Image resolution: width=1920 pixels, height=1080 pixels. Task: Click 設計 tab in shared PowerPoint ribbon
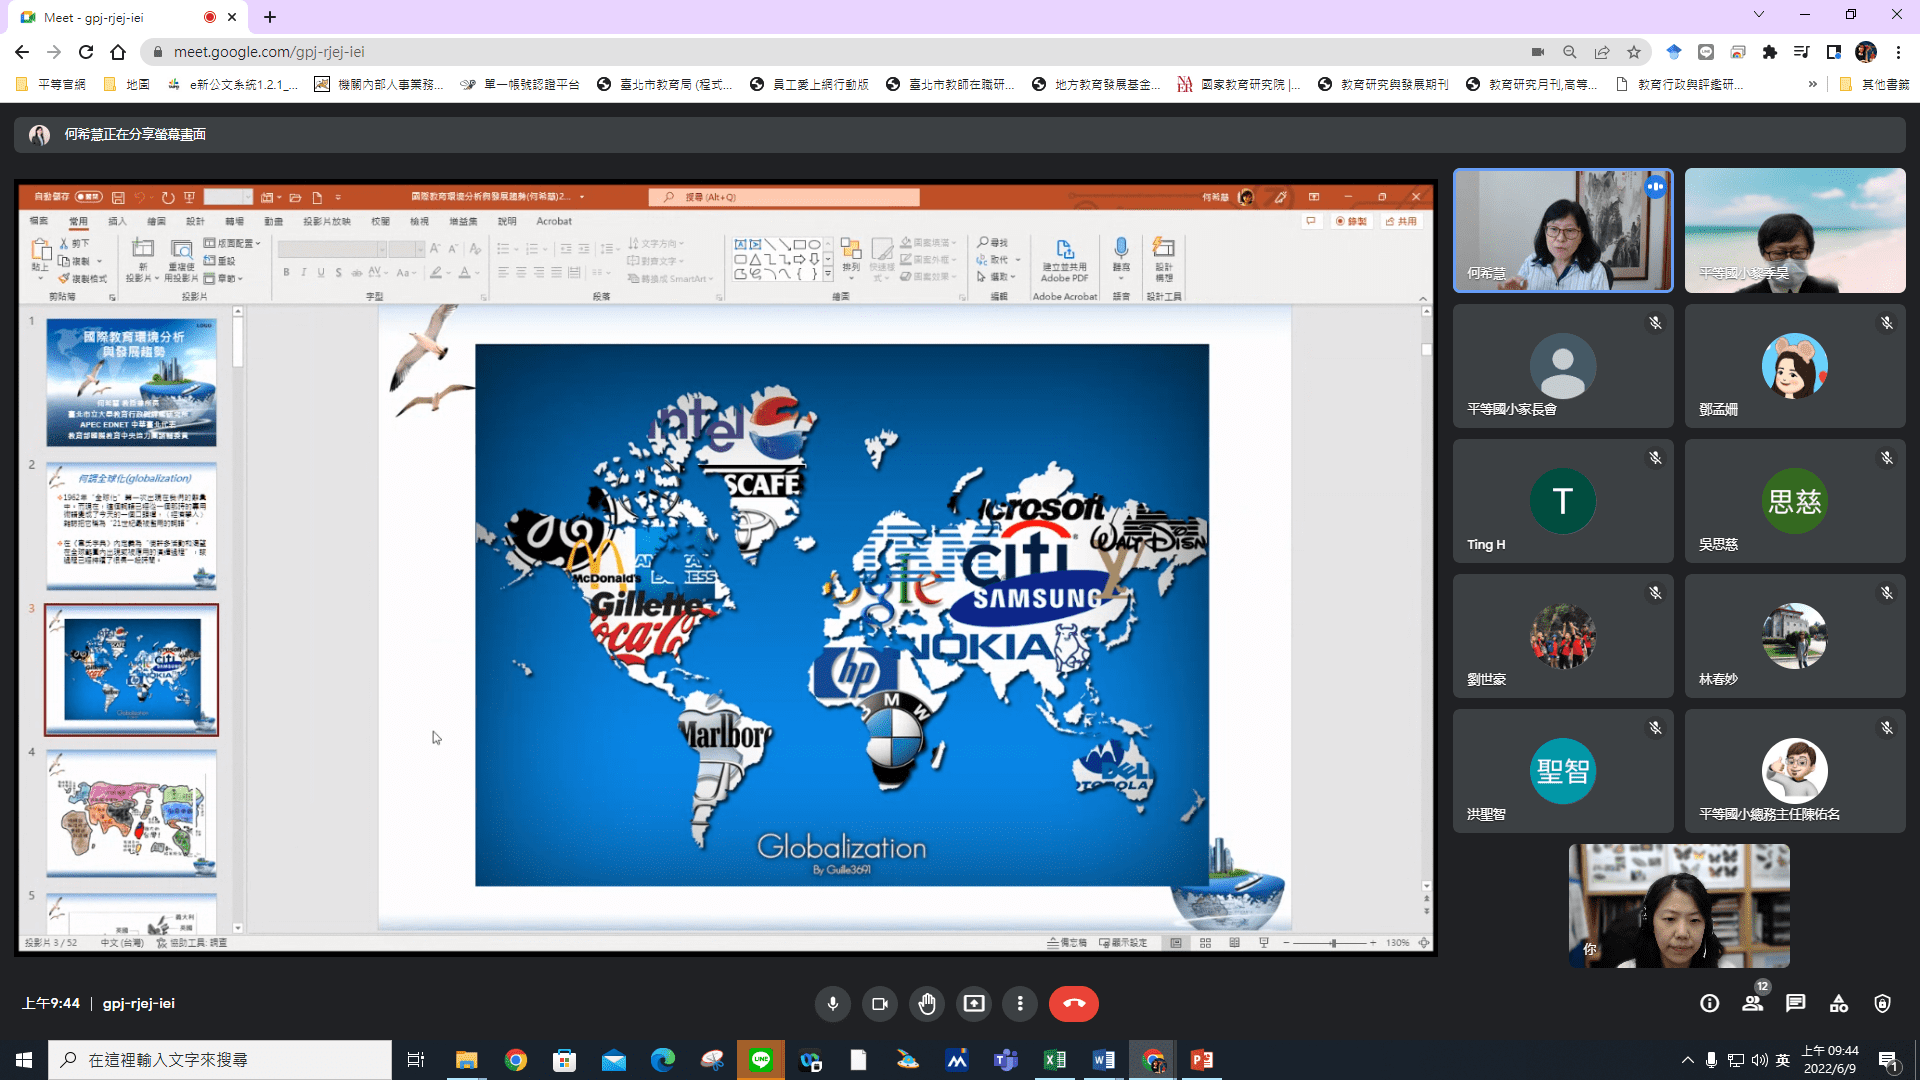point(195,222)
